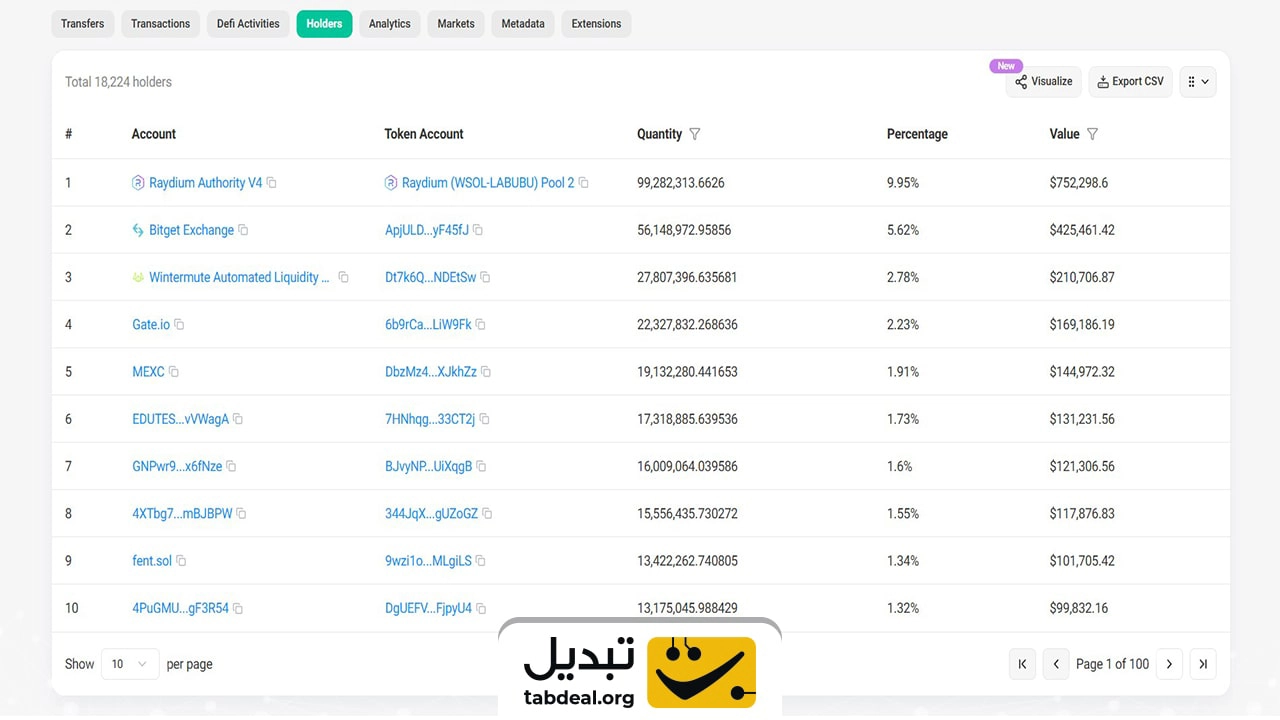This screenshot has width=1280, height=720.
Task: Open the column layout options dropdown
Action: point(1198,82)
